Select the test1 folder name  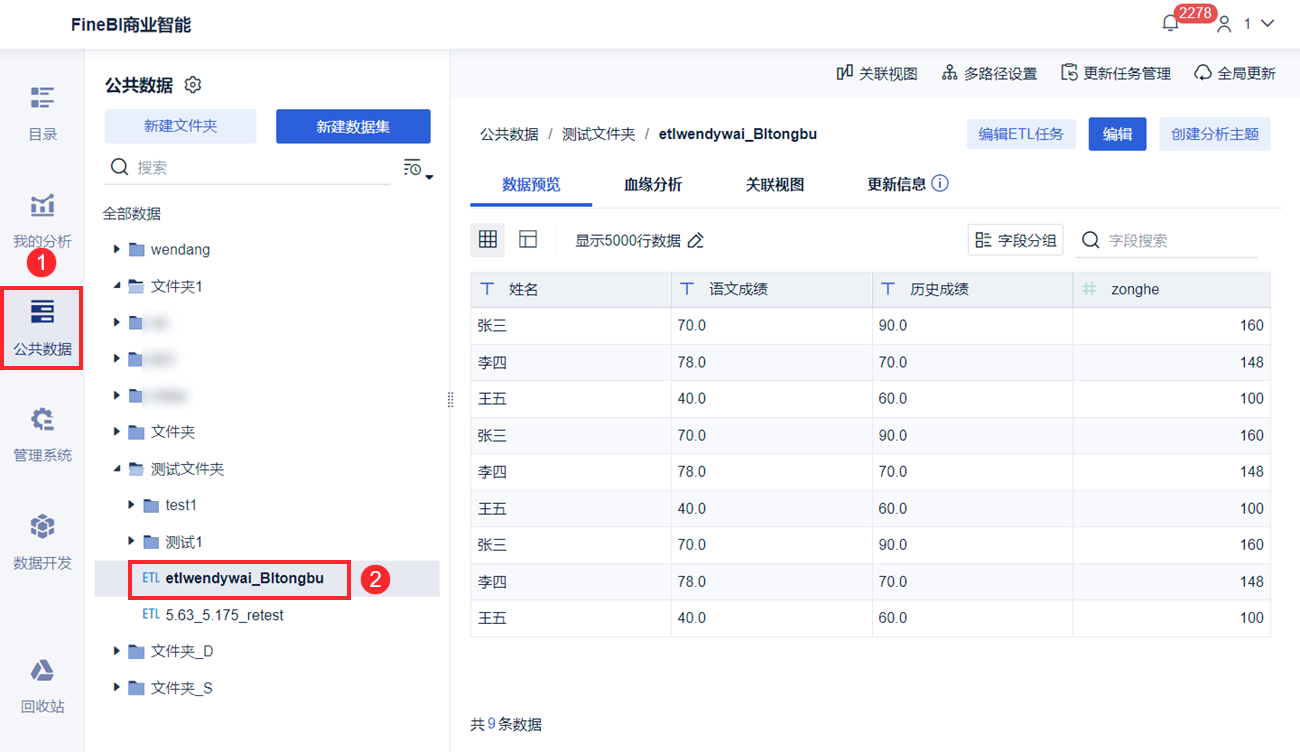[x=181, y=505]
